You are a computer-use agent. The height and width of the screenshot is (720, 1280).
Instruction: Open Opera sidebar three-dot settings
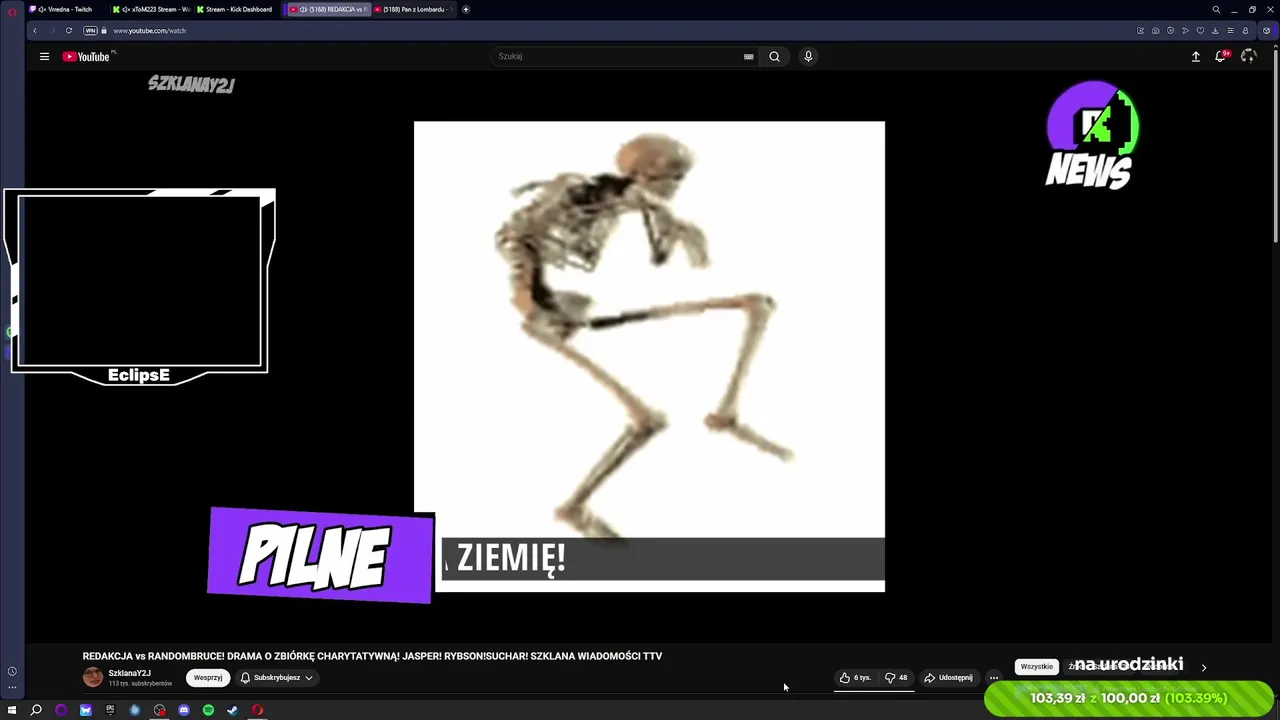point(12,687)
